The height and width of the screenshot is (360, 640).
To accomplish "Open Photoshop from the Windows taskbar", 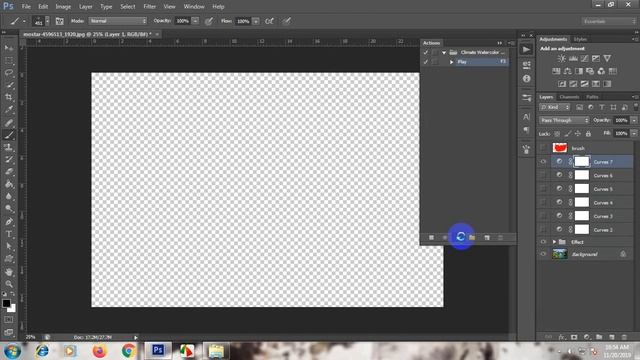I will click(x=158, y=350).
